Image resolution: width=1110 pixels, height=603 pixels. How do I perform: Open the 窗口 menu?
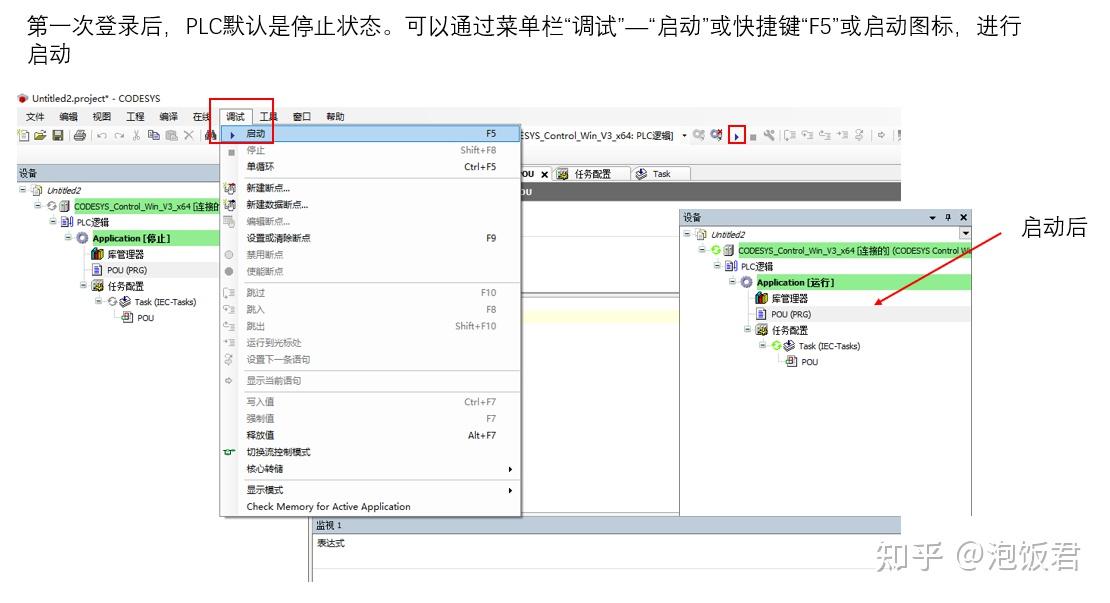click(302, 117)
